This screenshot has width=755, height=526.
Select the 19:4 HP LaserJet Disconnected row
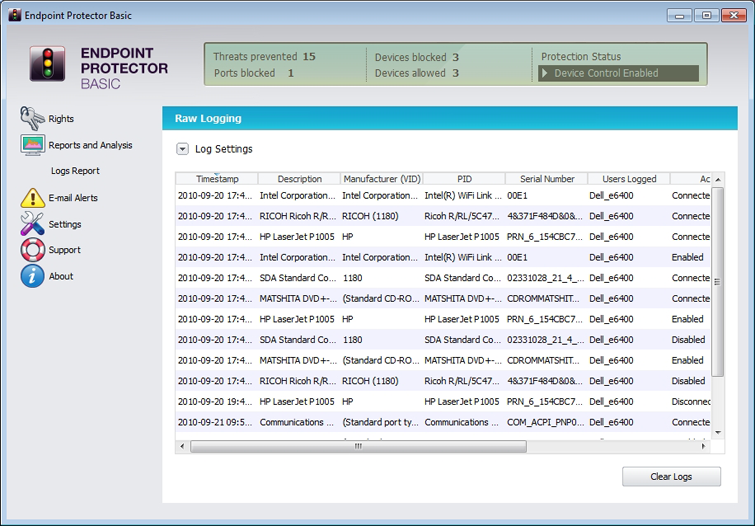pyautogui.click(x=443, y=401)
